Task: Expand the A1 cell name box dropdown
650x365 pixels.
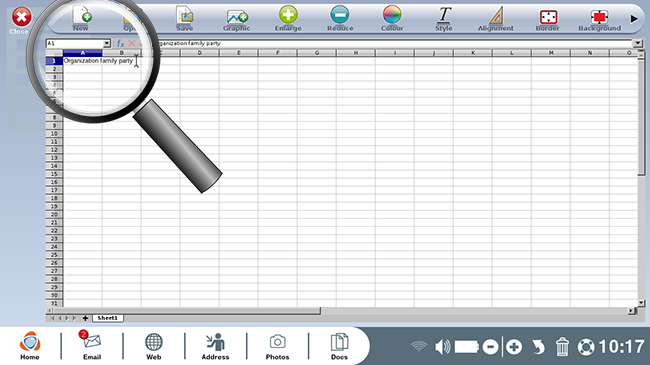Action: [x=107, y=44]
